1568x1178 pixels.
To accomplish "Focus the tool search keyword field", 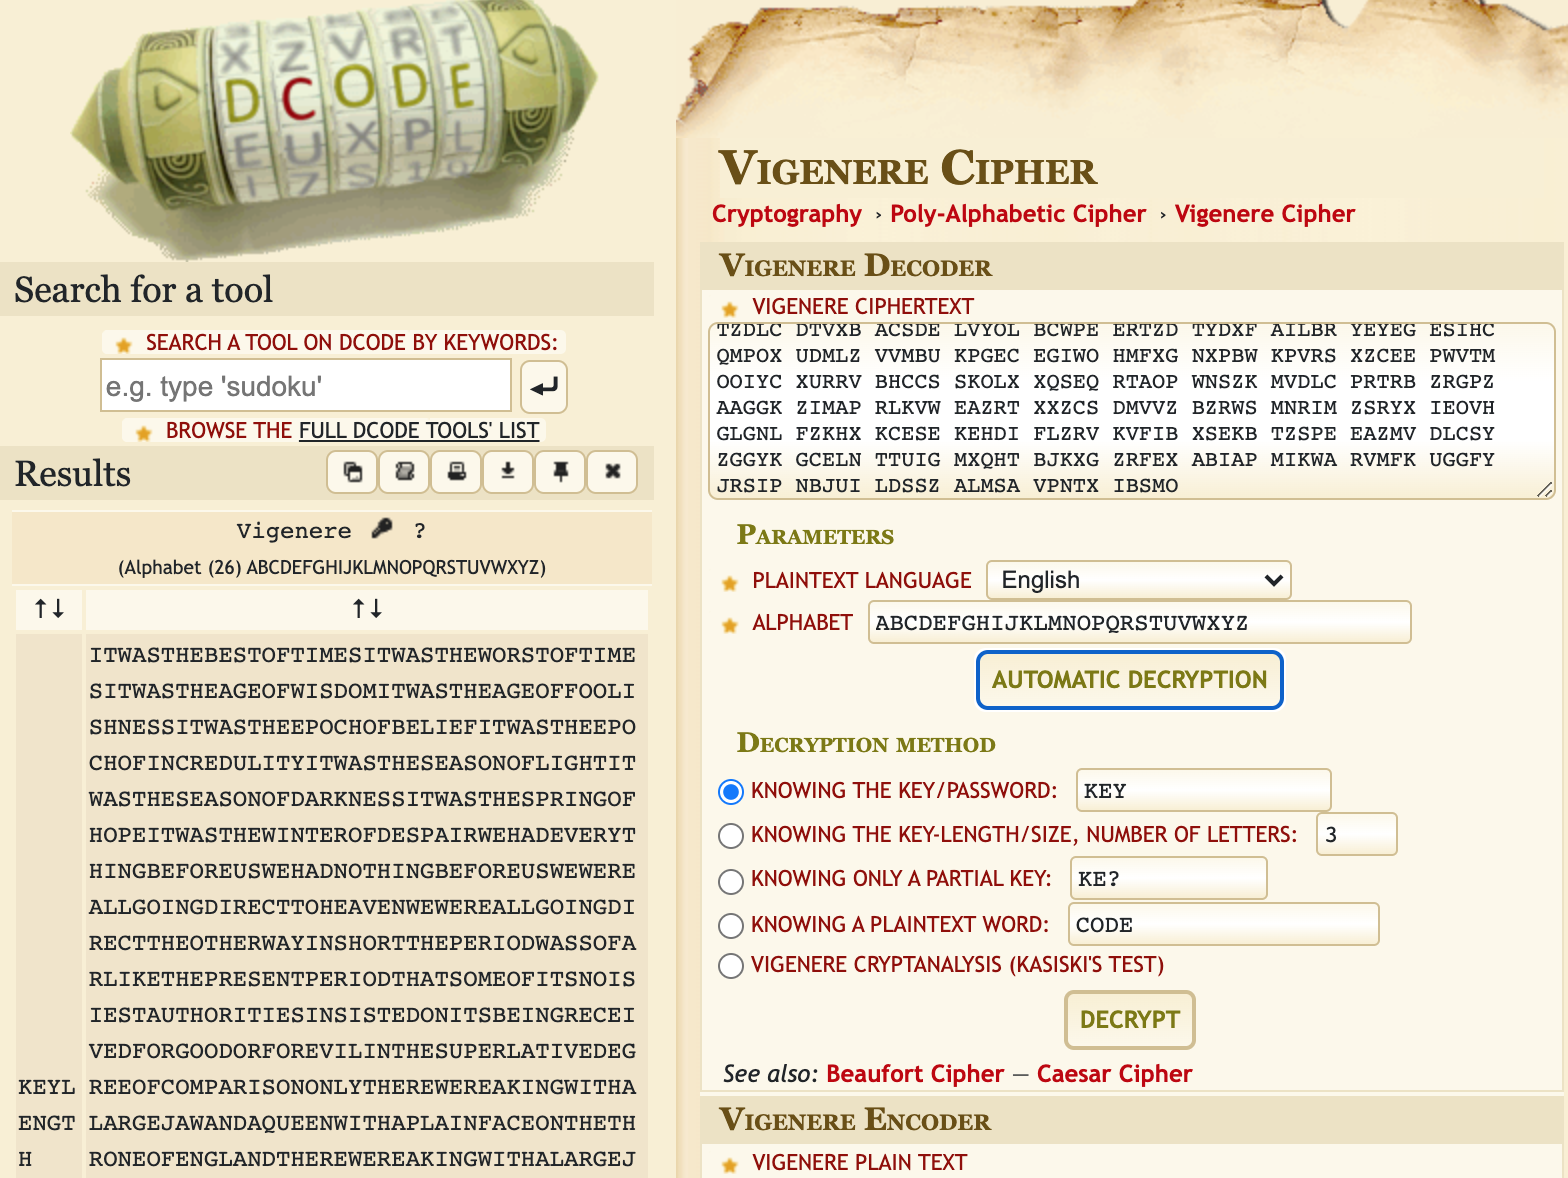I will (x=306, y=386).
